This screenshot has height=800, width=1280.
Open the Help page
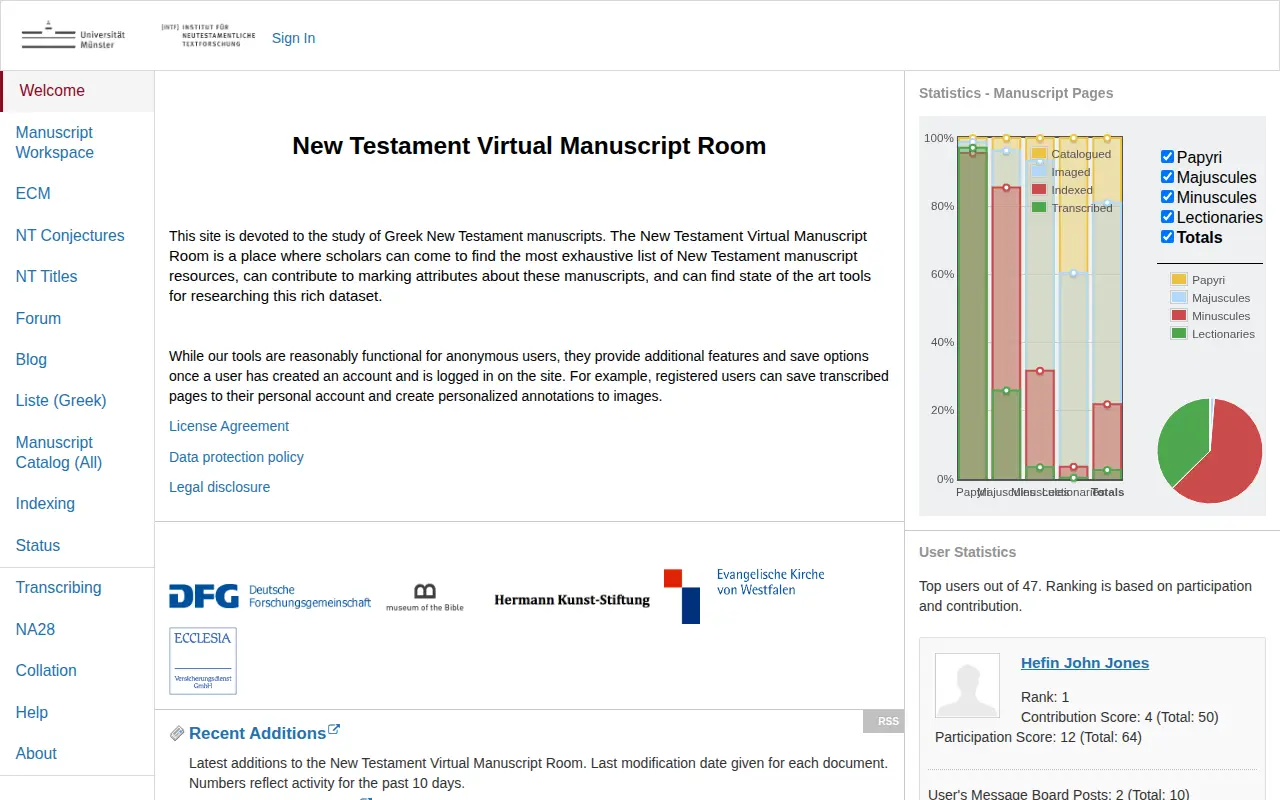[32, 713]
